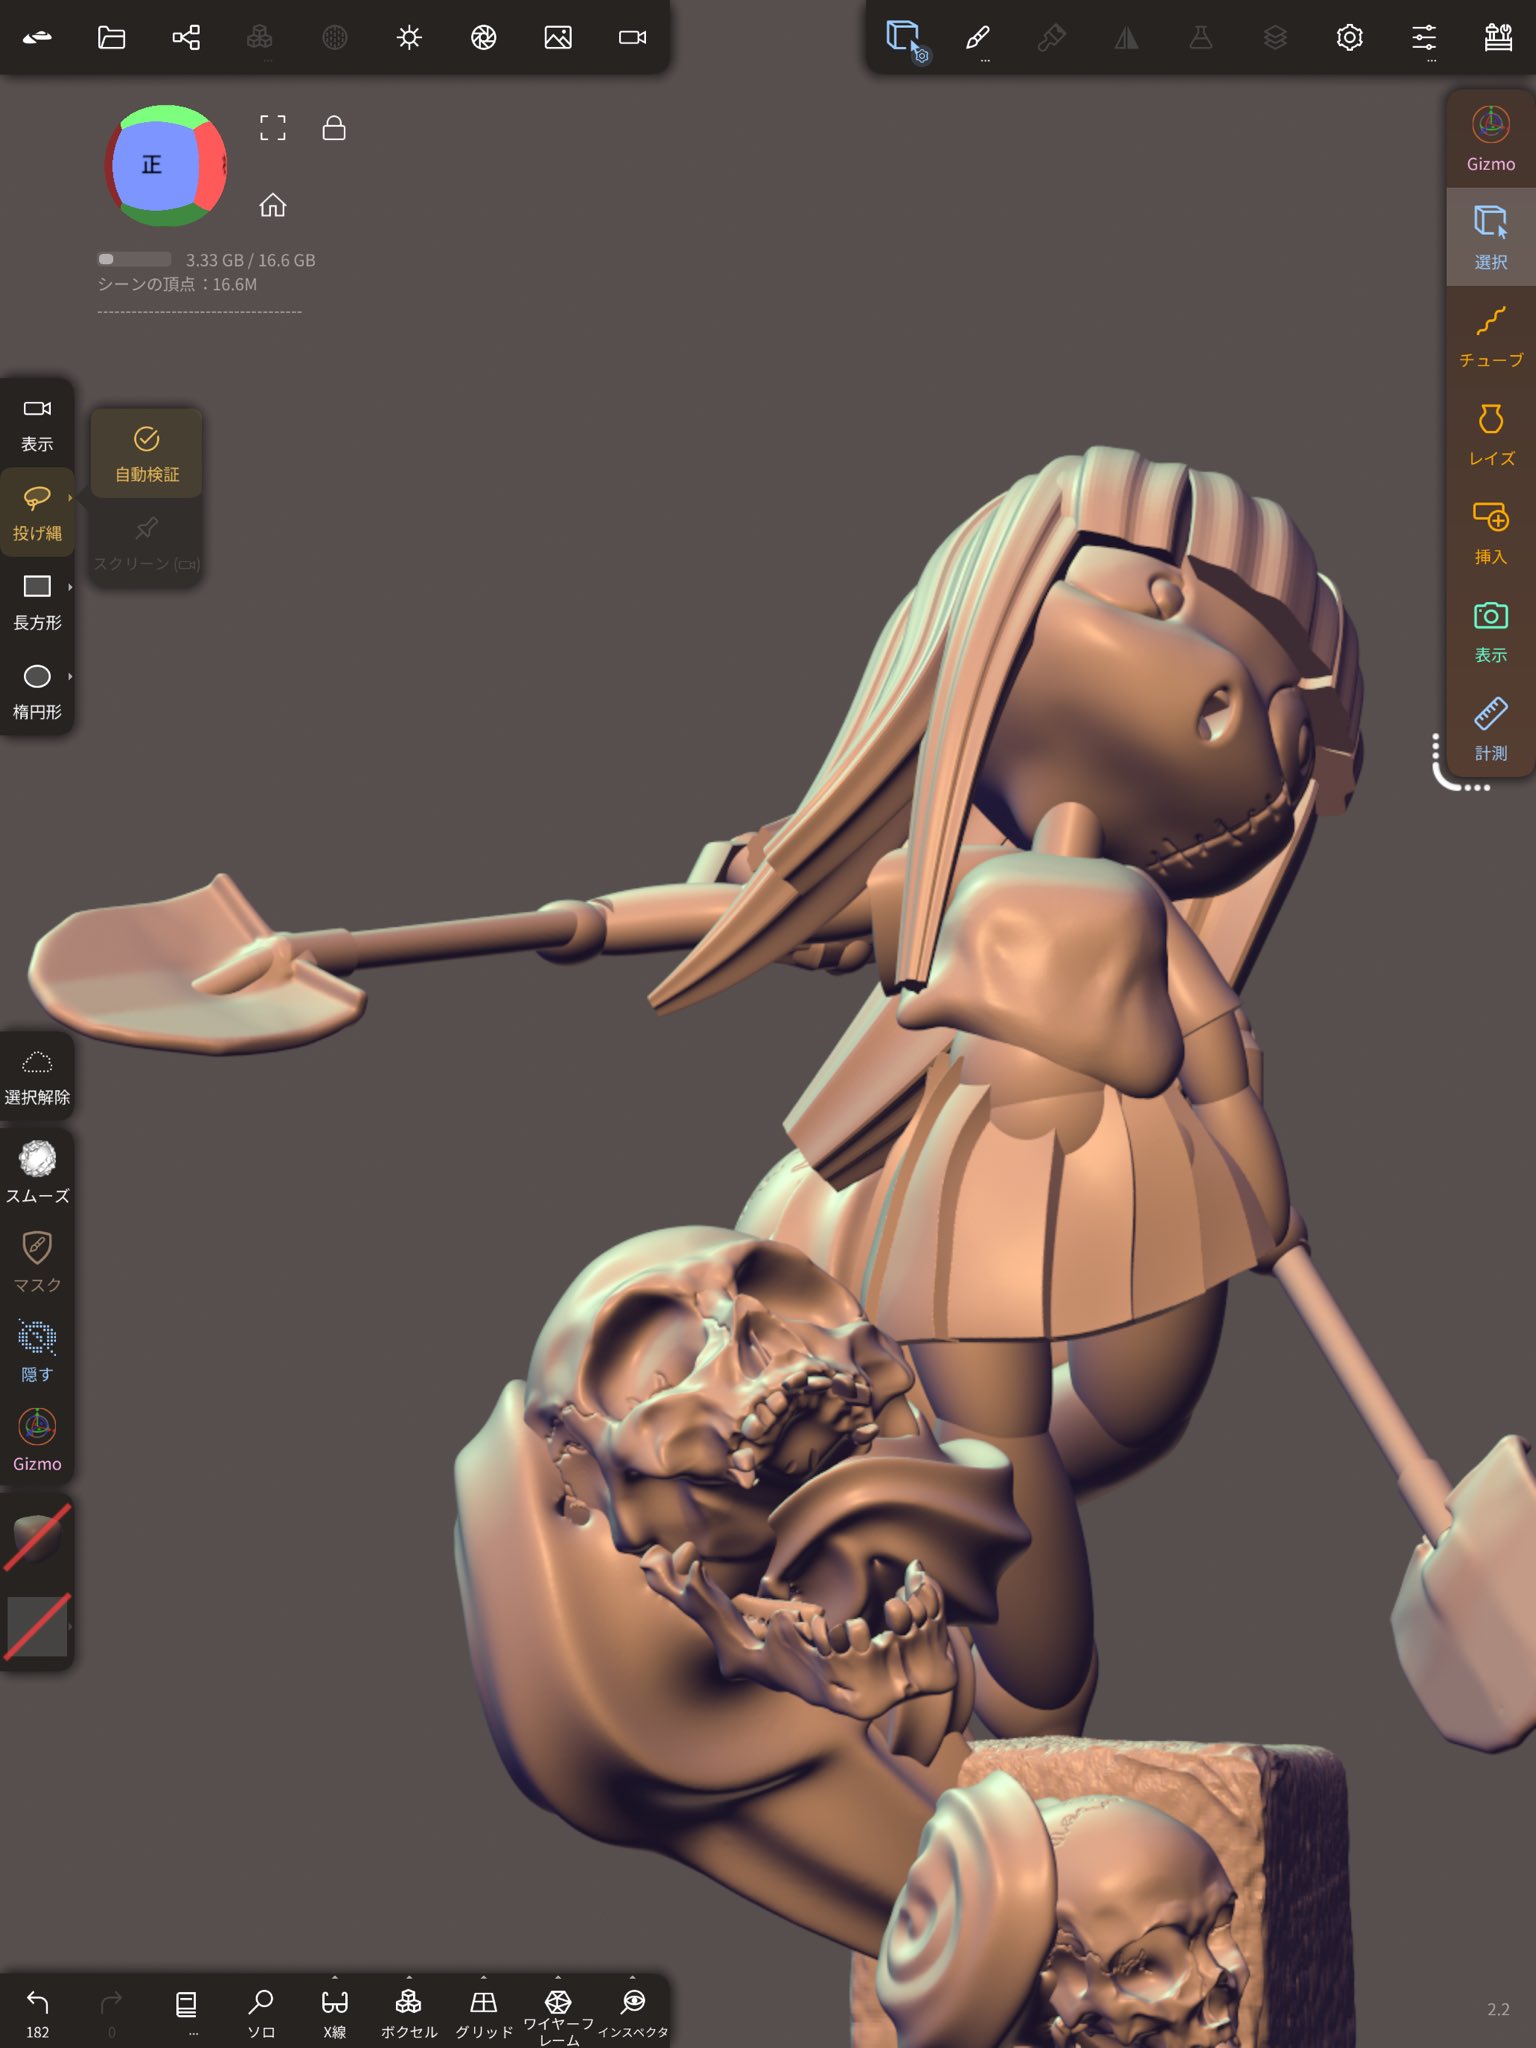1536x2048 pixels.
Task: Toggle the 自動検証 auto validate option
Action: click(x=147, y=453)
